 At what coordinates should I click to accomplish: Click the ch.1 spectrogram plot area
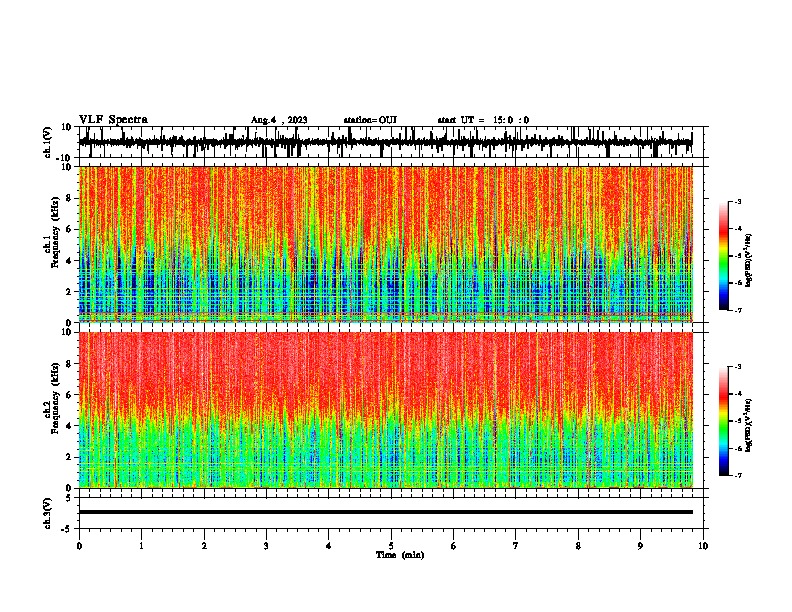[x=385, y=244]
